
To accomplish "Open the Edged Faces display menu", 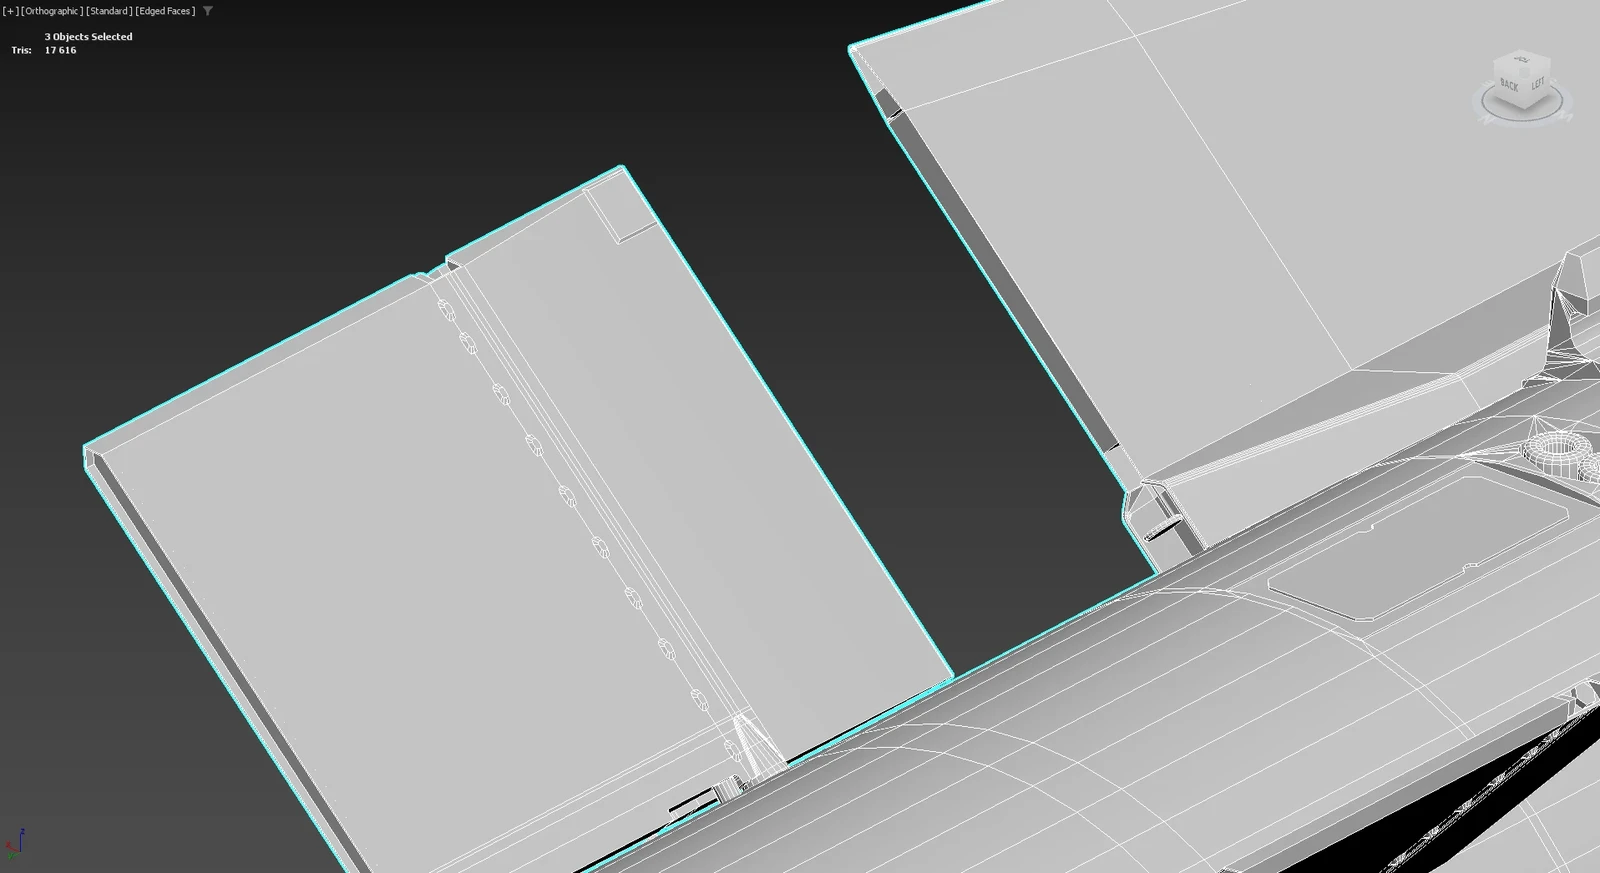I will [x=165, y=11].
